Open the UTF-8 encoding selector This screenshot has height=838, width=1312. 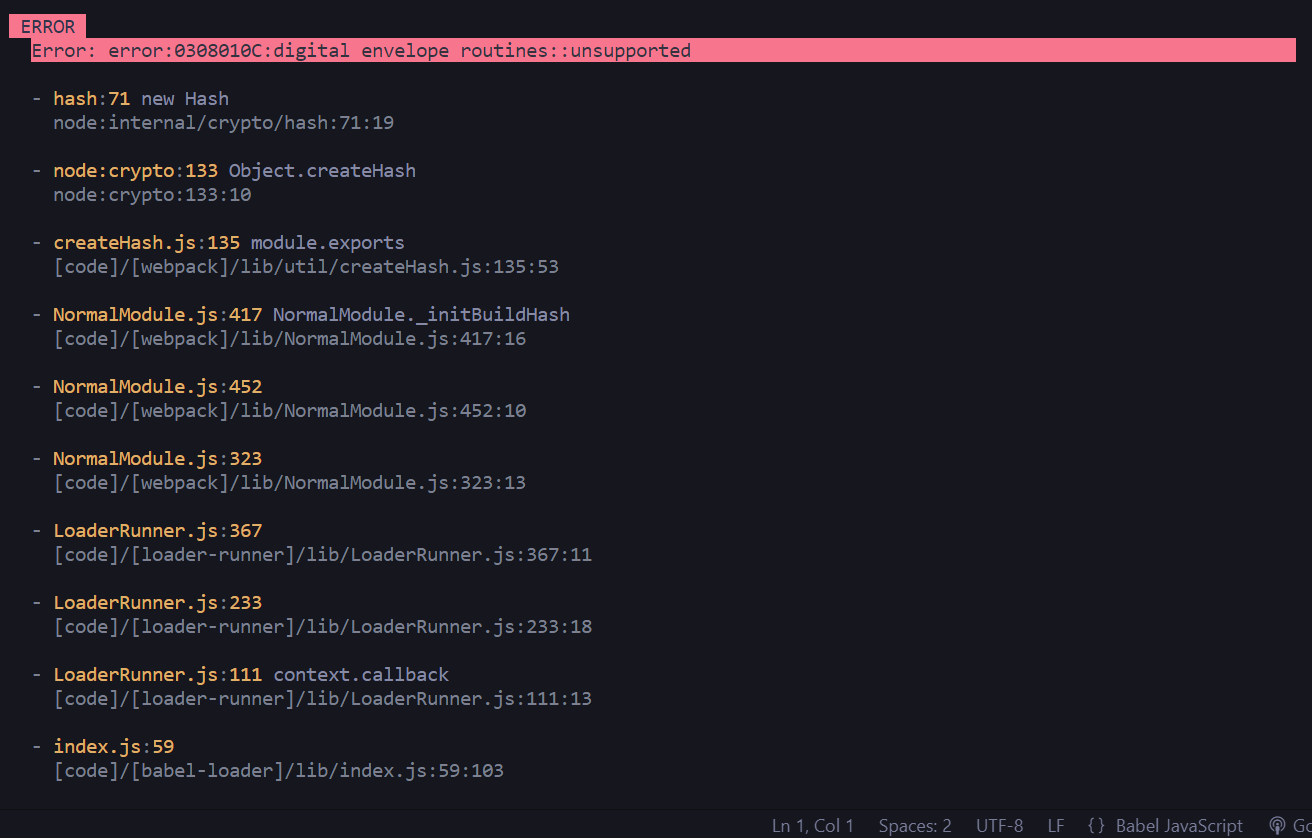coord(999,825)
